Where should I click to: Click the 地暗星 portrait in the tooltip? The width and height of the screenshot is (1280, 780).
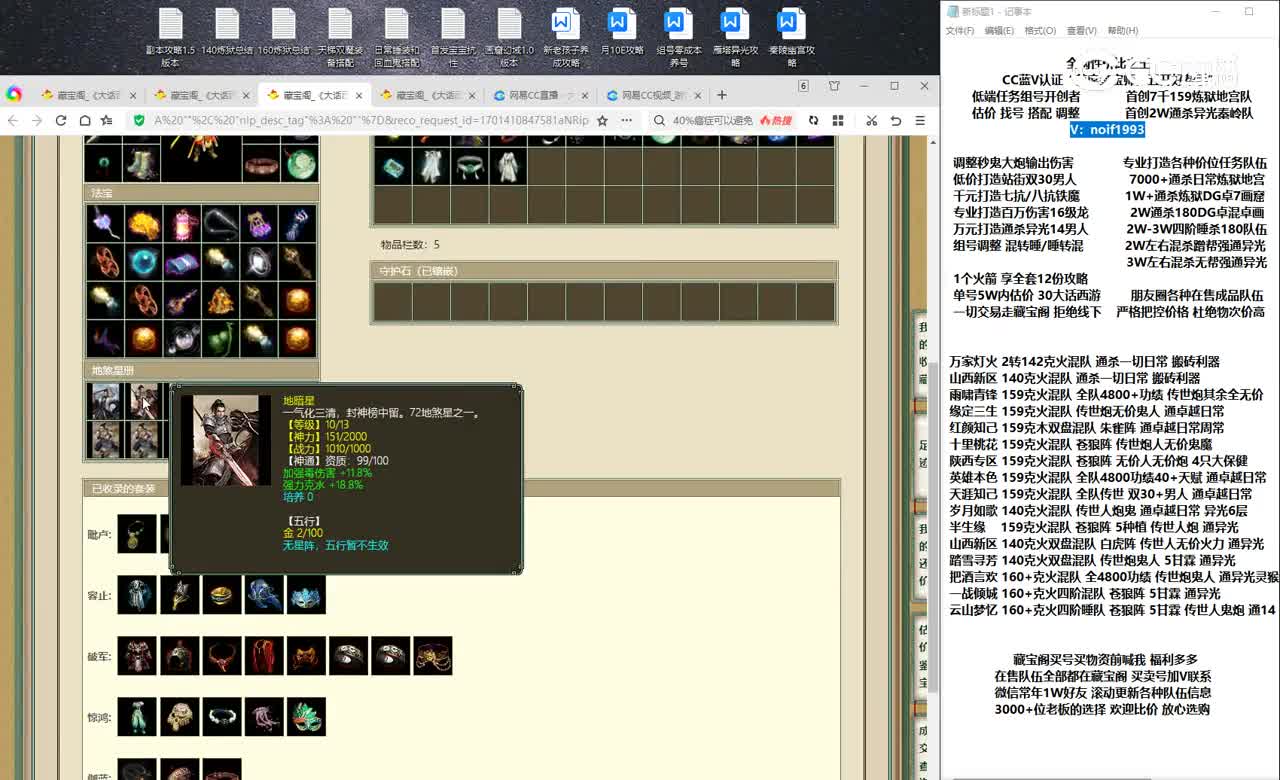coord(226,440)
